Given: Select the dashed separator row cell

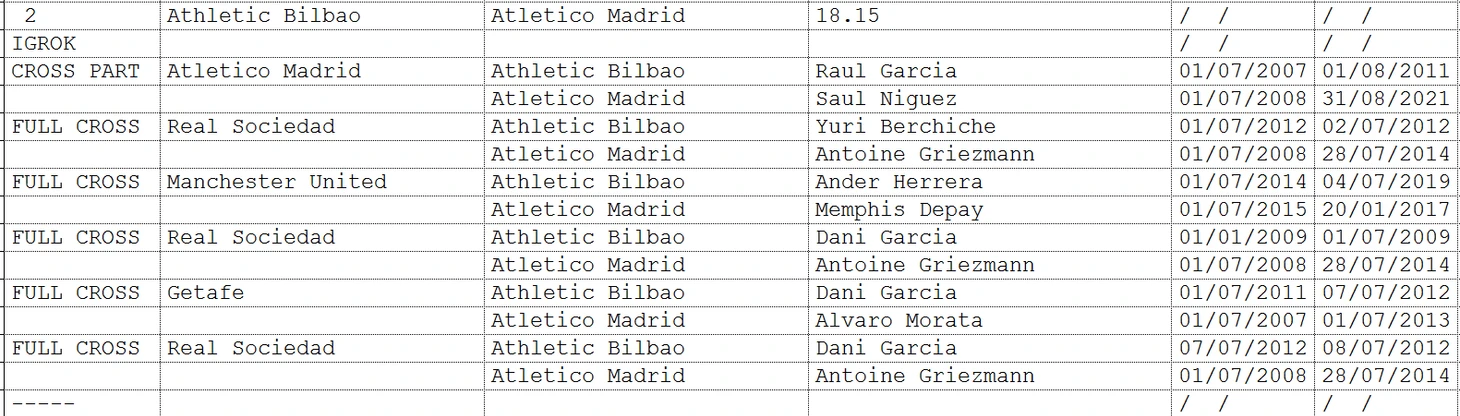Looking at the screenshot, I should [83, 404].
